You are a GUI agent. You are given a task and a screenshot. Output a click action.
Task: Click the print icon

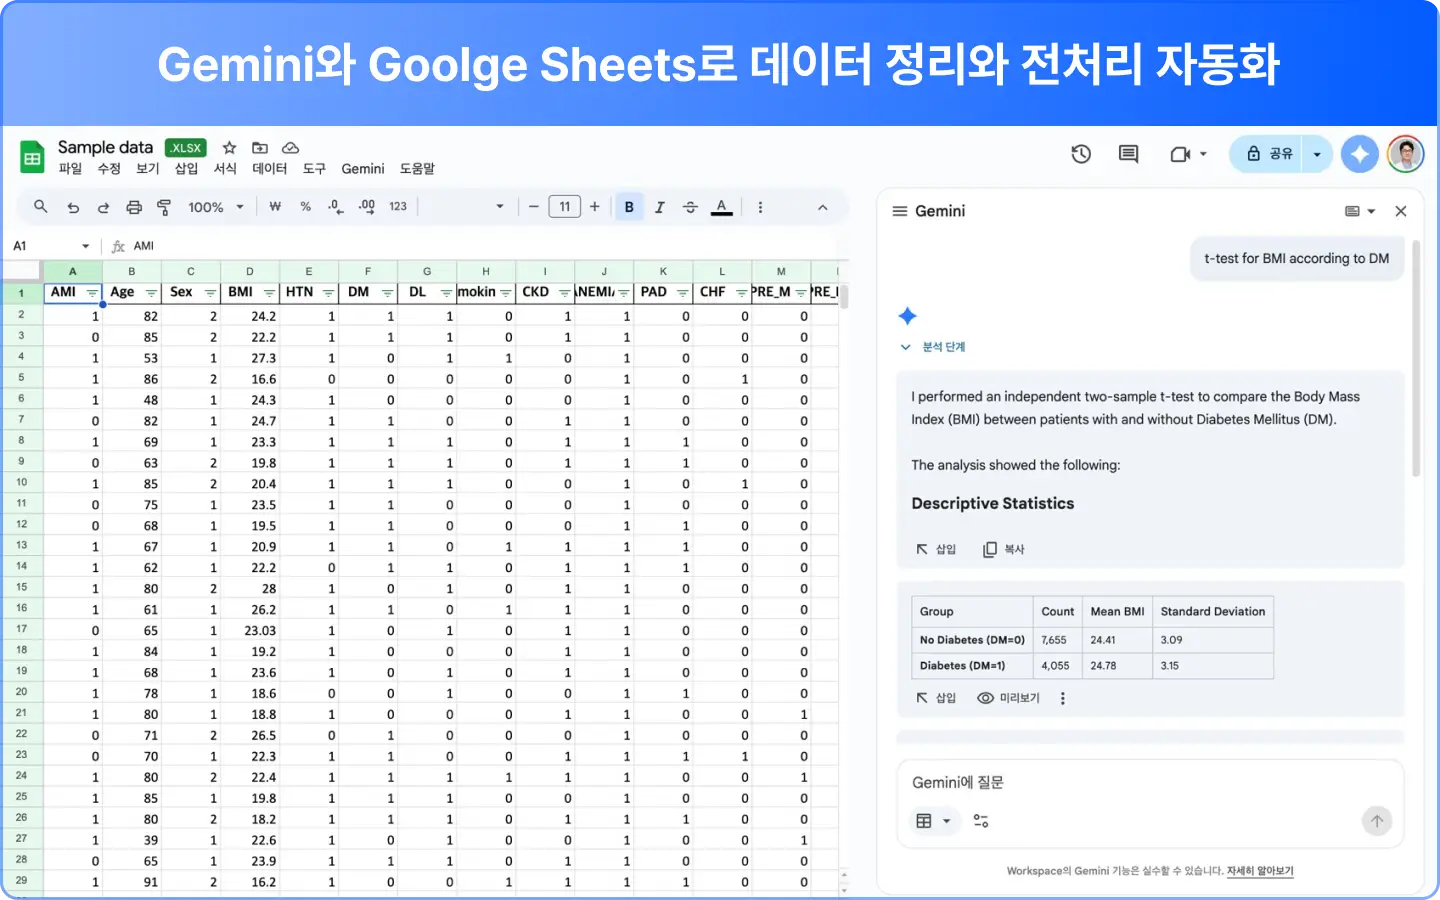pyautogui.click(x=134, y=207)
